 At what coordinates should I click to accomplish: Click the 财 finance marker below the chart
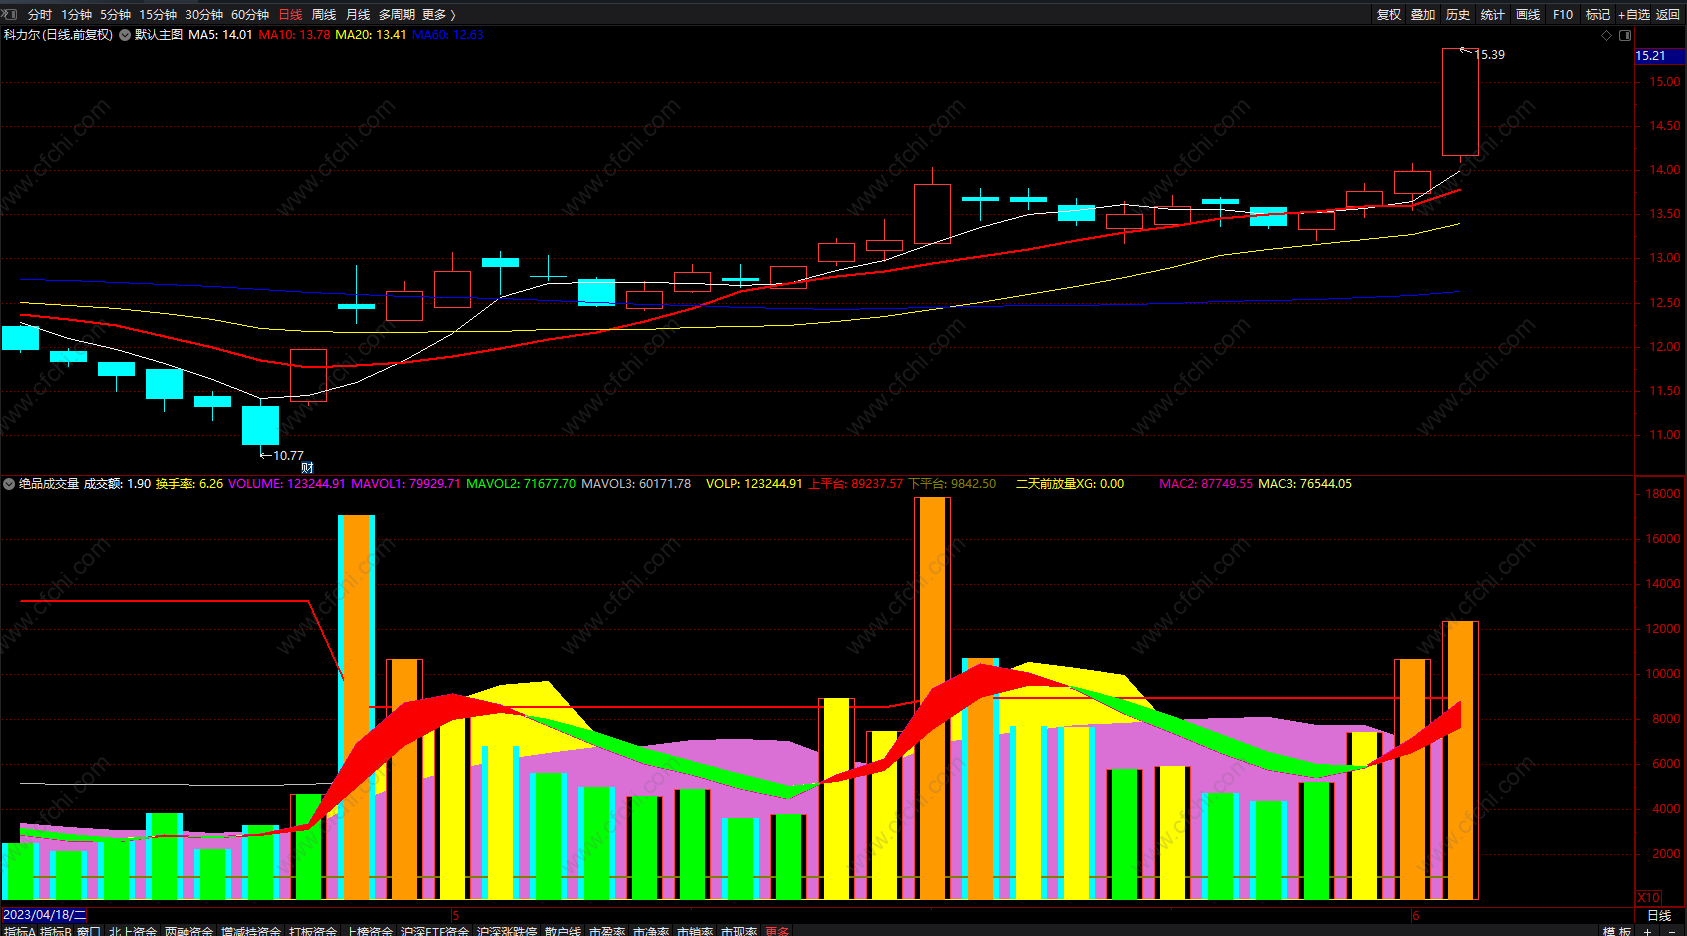pos(308,468)
